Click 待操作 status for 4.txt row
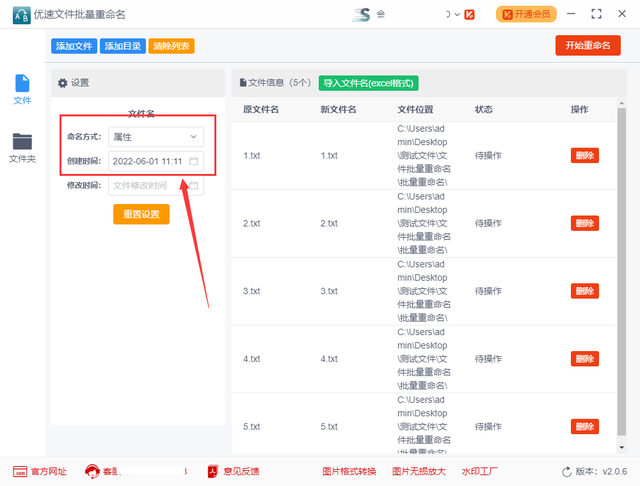Screen dimensions: 640x486 (488, 359)
